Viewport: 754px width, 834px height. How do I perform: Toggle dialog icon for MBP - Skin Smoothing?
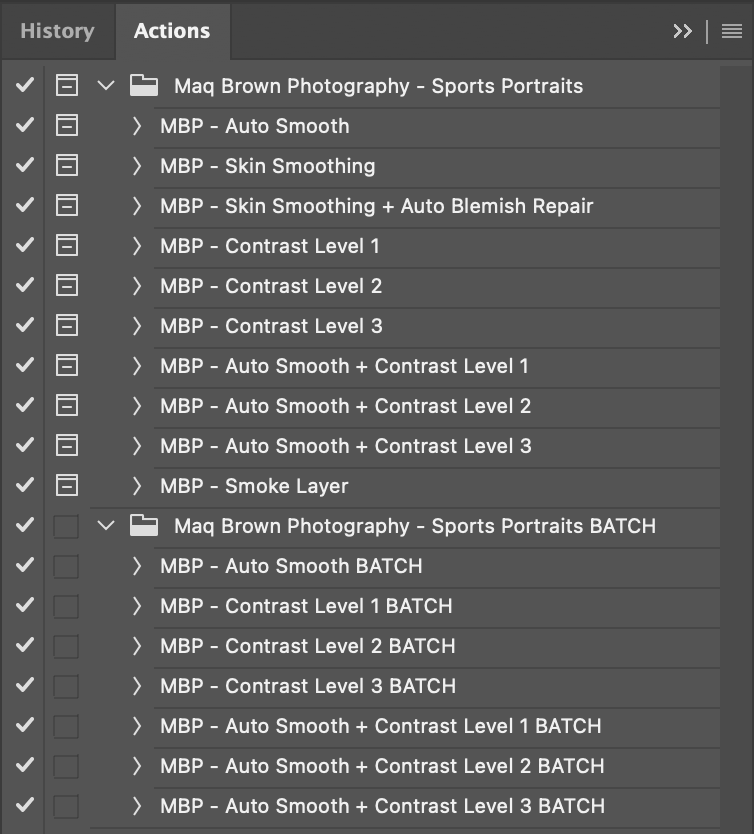tap(67, 165)
